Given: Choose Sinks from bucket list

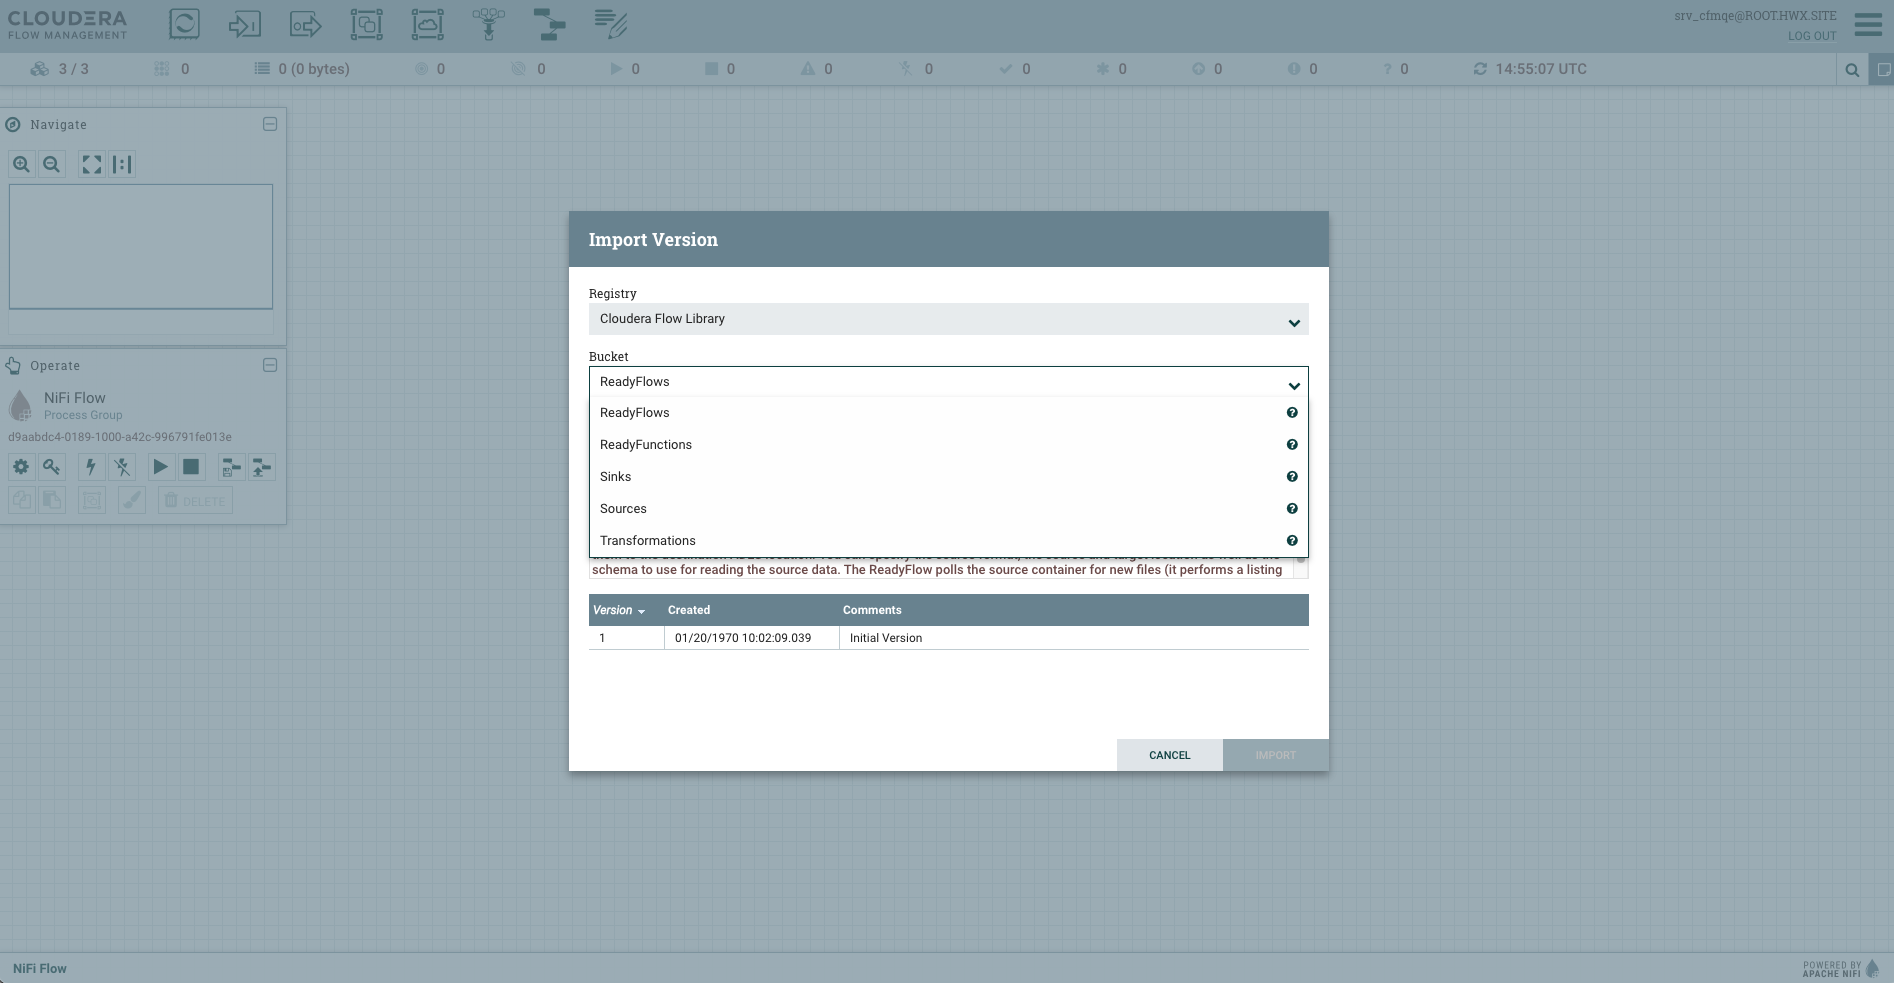Looking at the screenshot, I should click(616, 477).
